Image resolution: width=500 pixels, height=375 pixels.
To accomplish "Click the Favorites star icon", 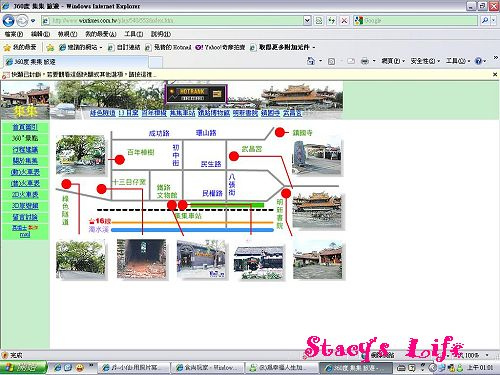I will click(7, 47).
